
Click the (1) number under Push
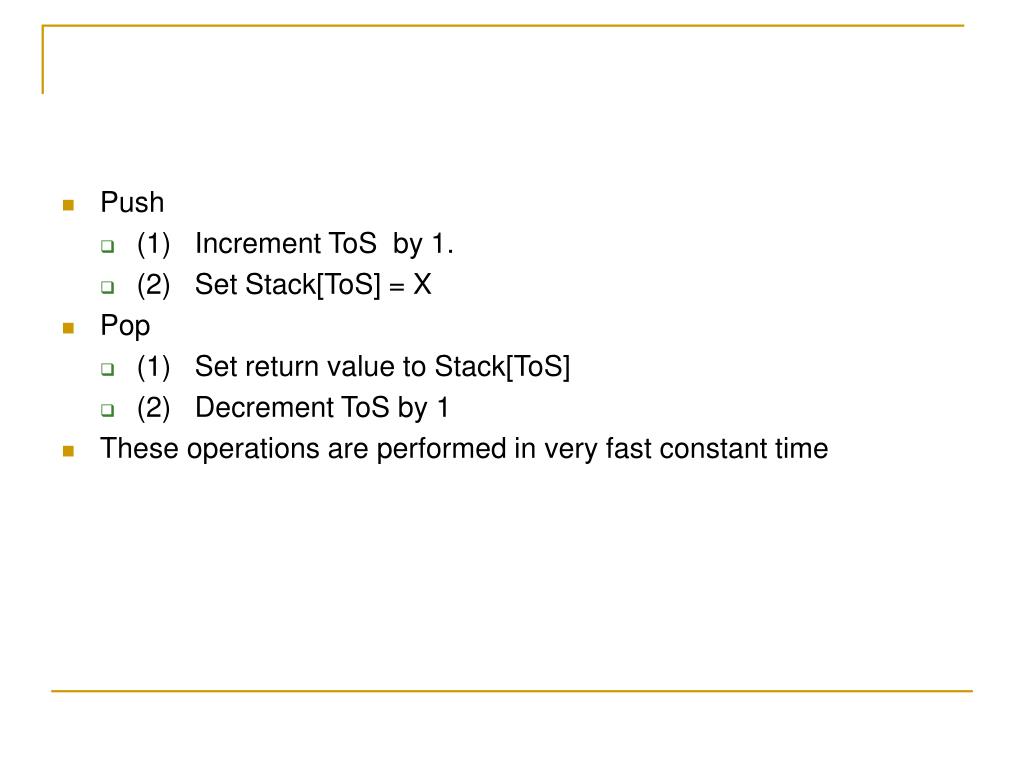[x=153, y=244]
